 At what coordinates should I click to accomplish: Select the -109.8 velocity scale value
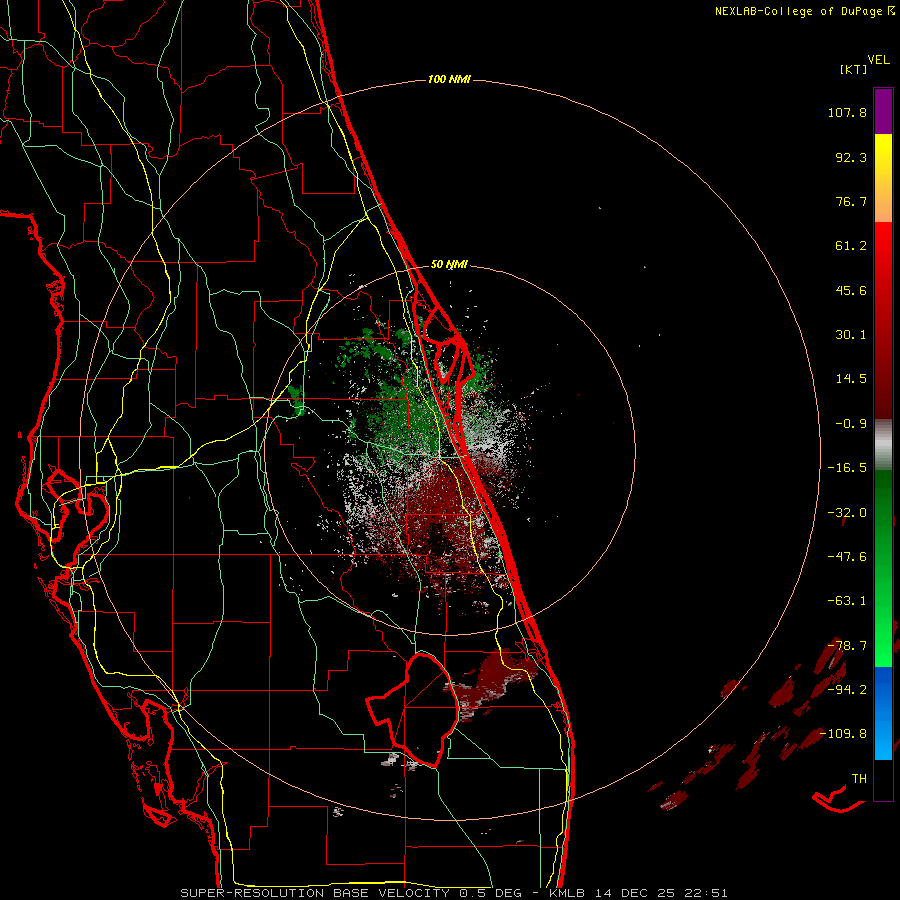tap(843, 734)
